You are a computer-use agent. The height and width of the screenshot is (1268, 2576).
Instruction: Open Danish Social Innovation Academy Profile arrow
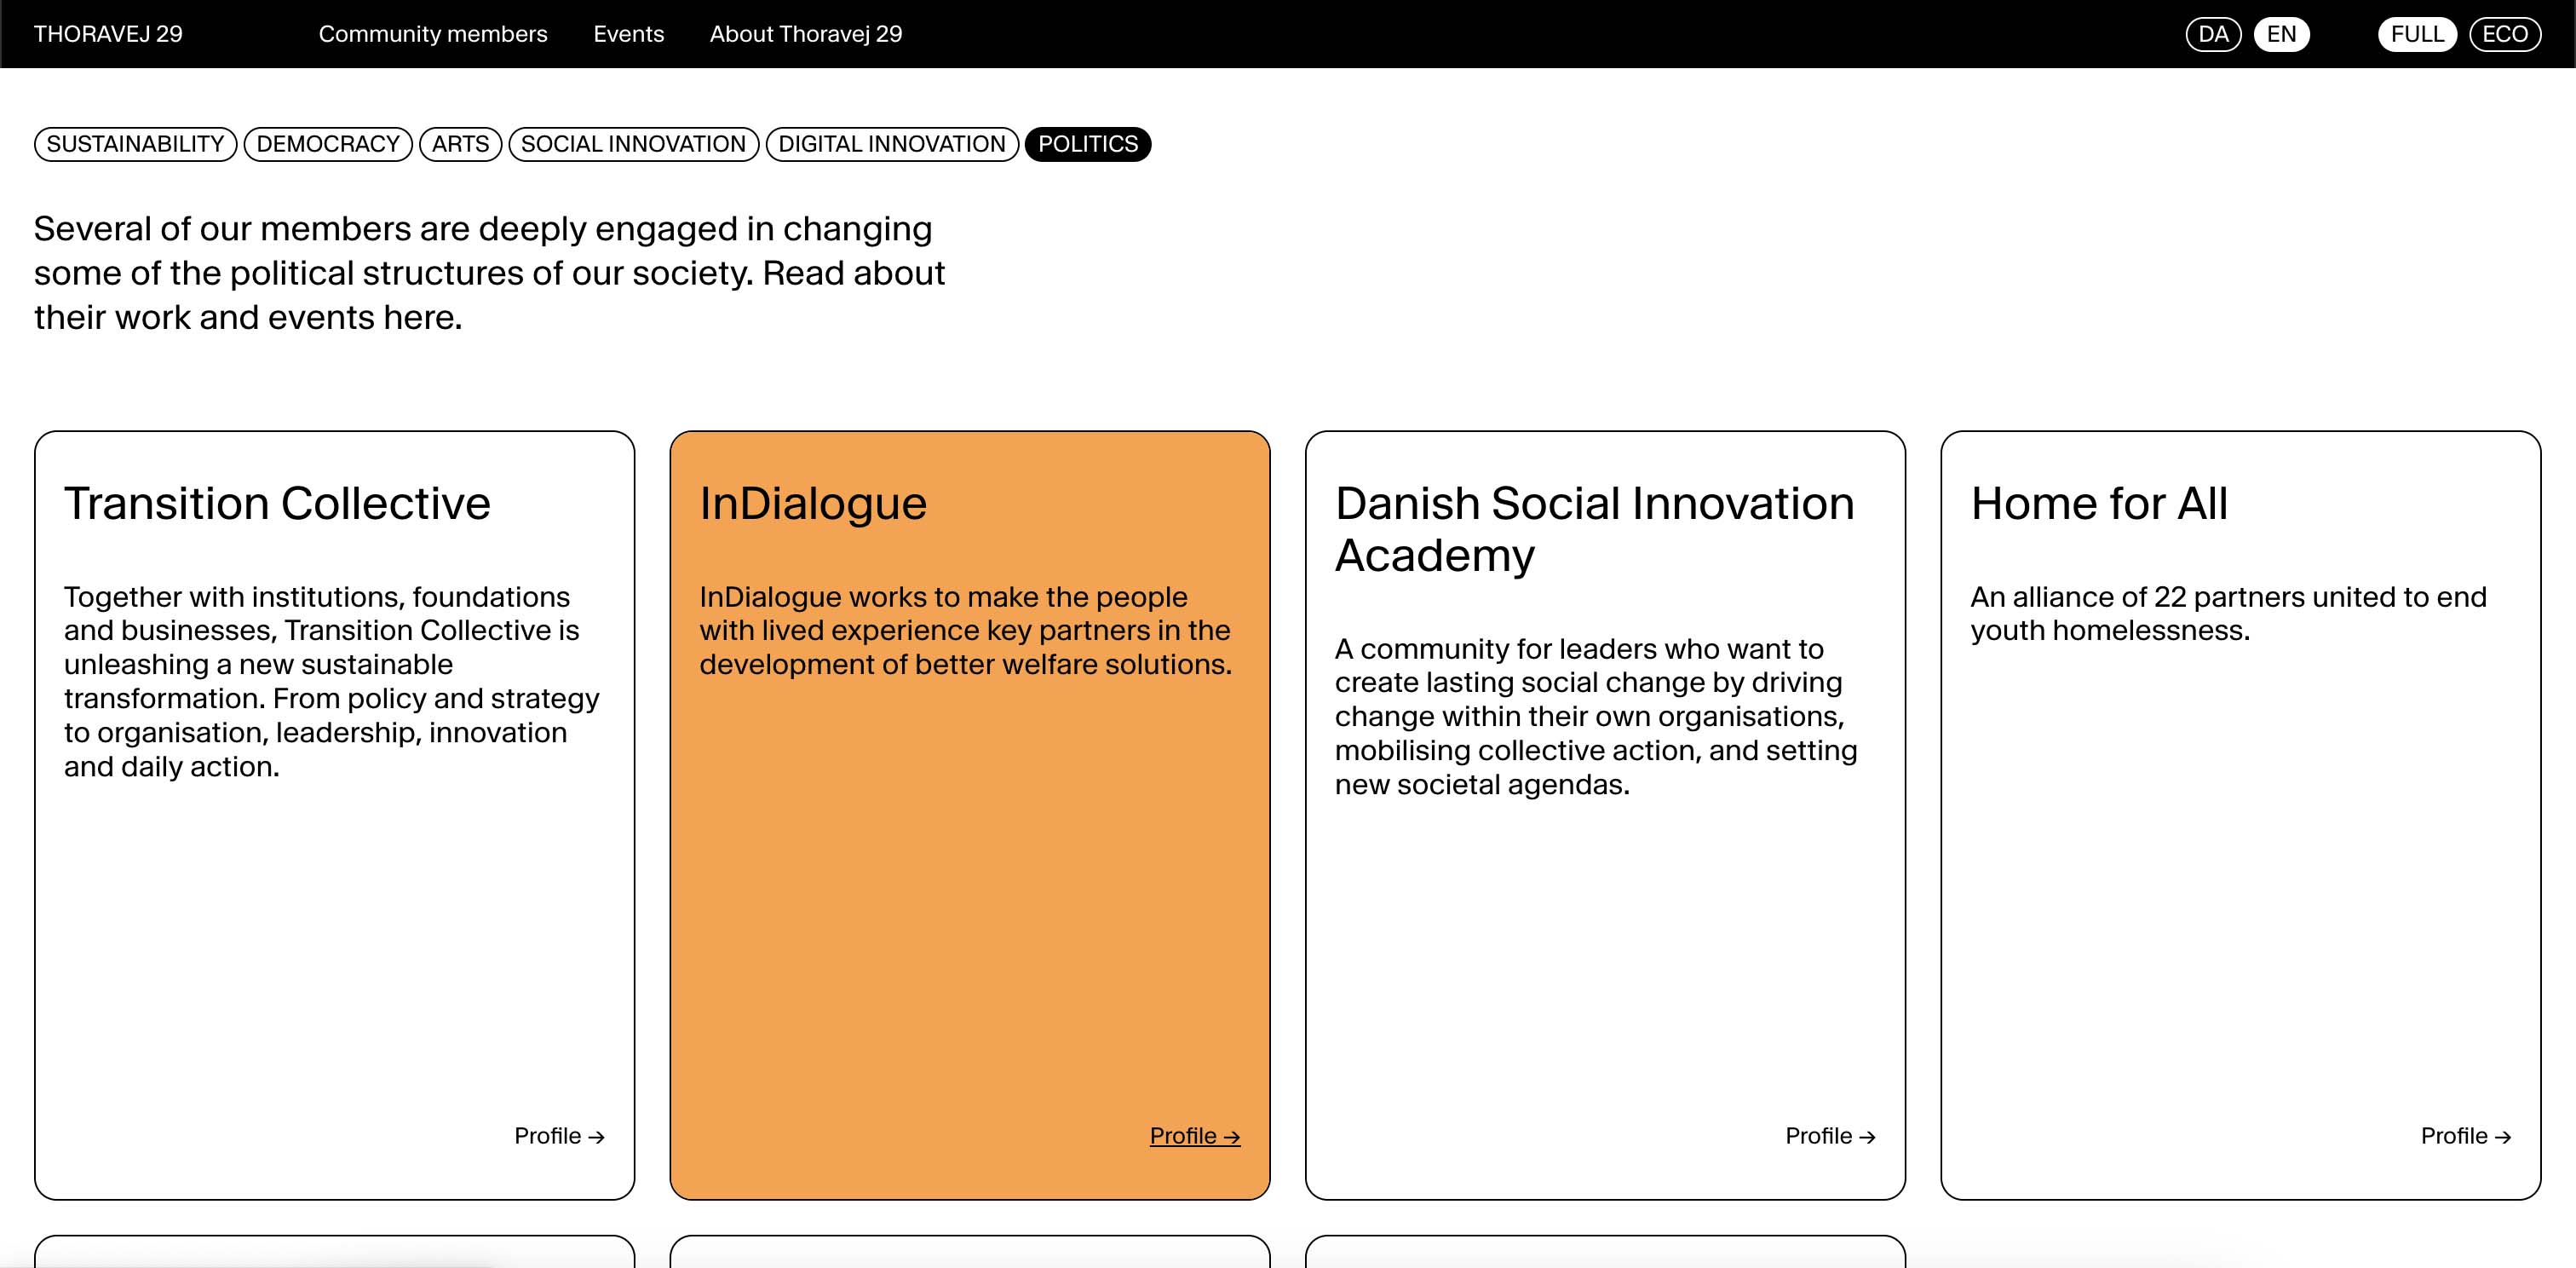tap(1830, 1136)
